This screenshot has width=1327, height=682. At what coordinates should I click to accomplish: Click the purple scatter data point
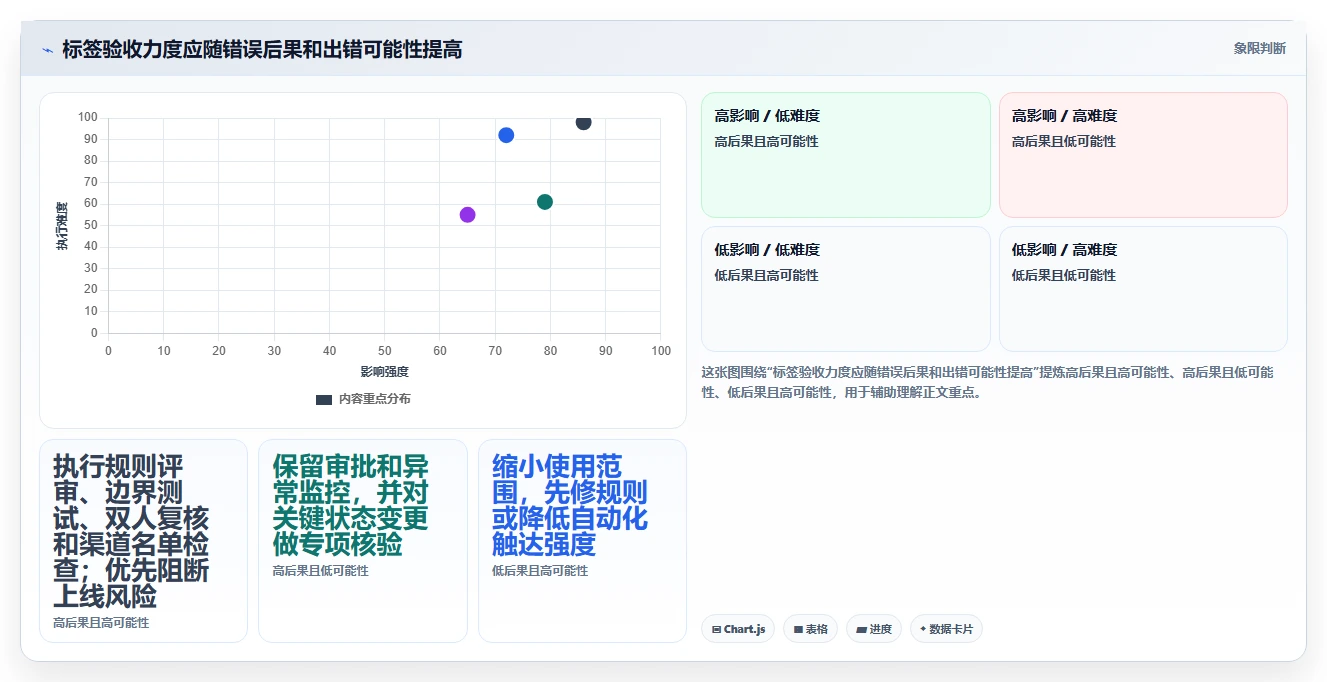(x=467, y=215)
